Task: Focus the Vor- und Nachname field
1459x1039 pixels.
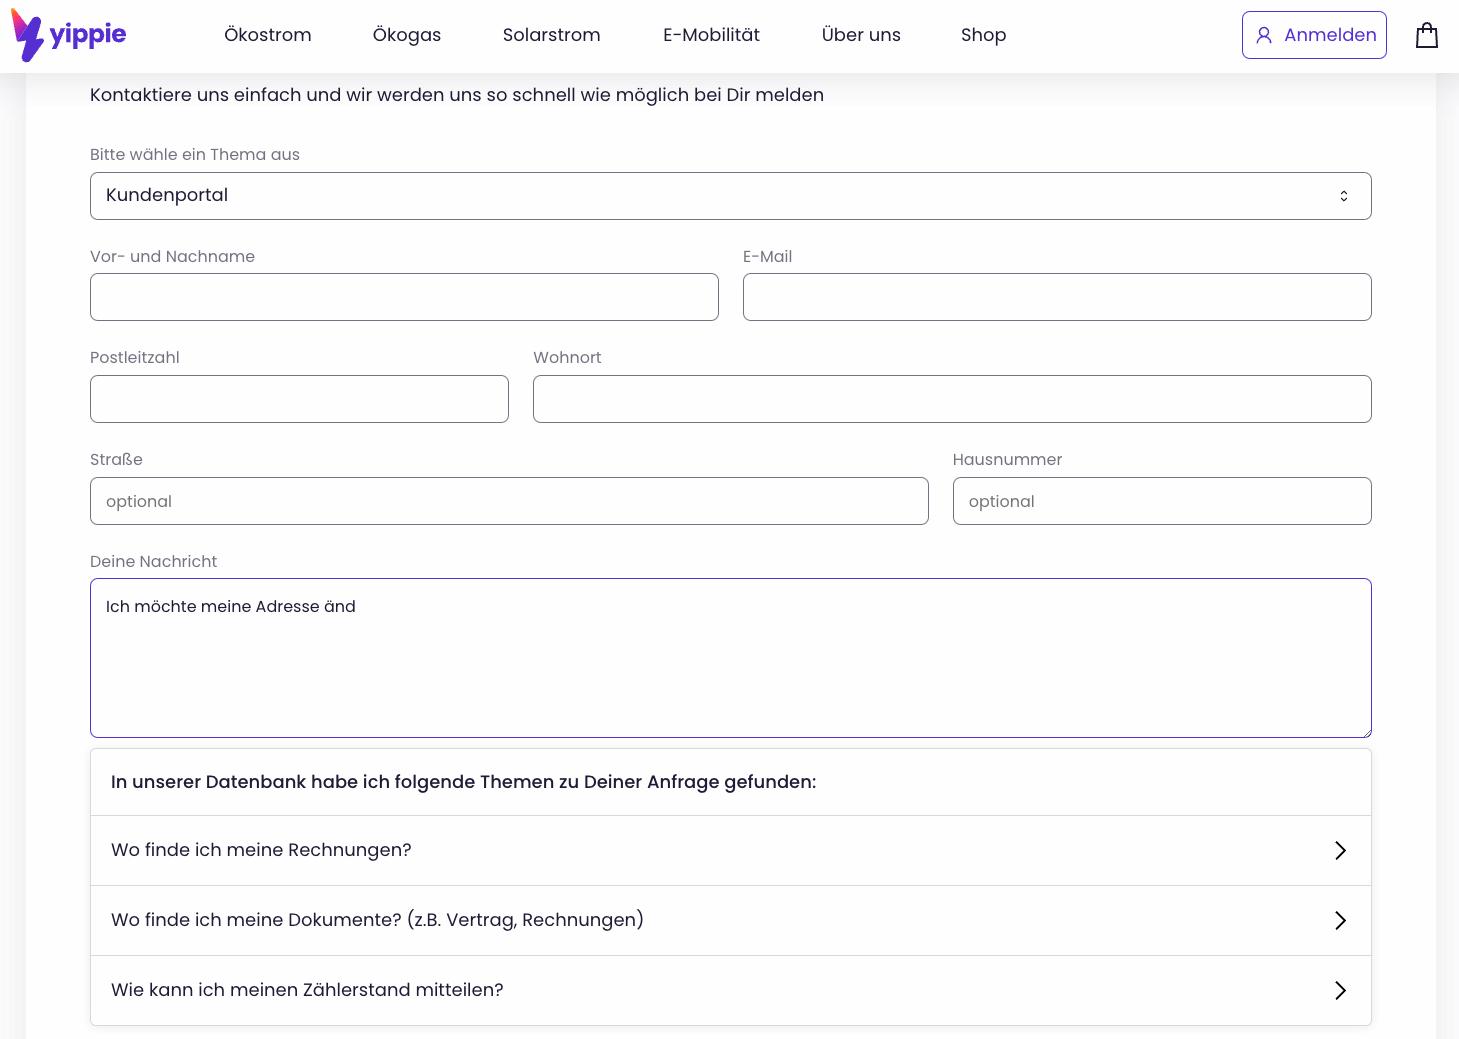Action: [x=404, y=297]
